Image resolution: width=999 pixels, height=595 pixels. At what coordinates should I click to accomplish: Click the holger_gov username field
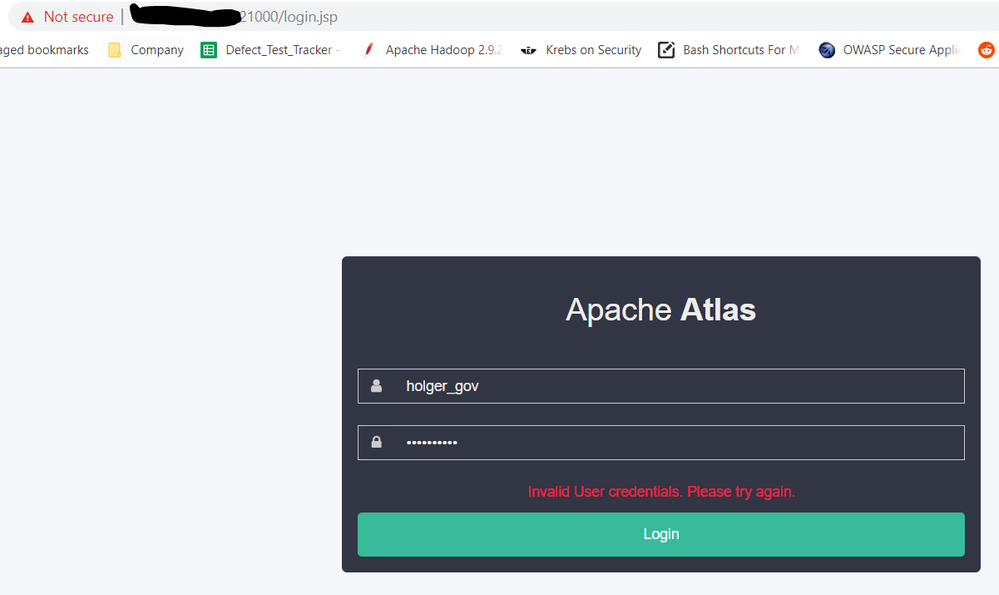[660, 385]
